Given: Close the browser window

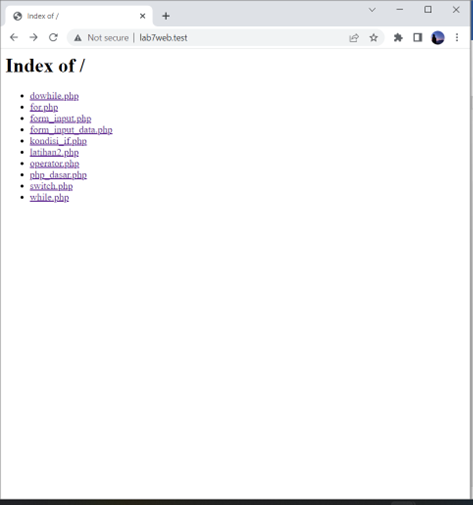Looking at the screenshot, I should (x=456, y=10).
